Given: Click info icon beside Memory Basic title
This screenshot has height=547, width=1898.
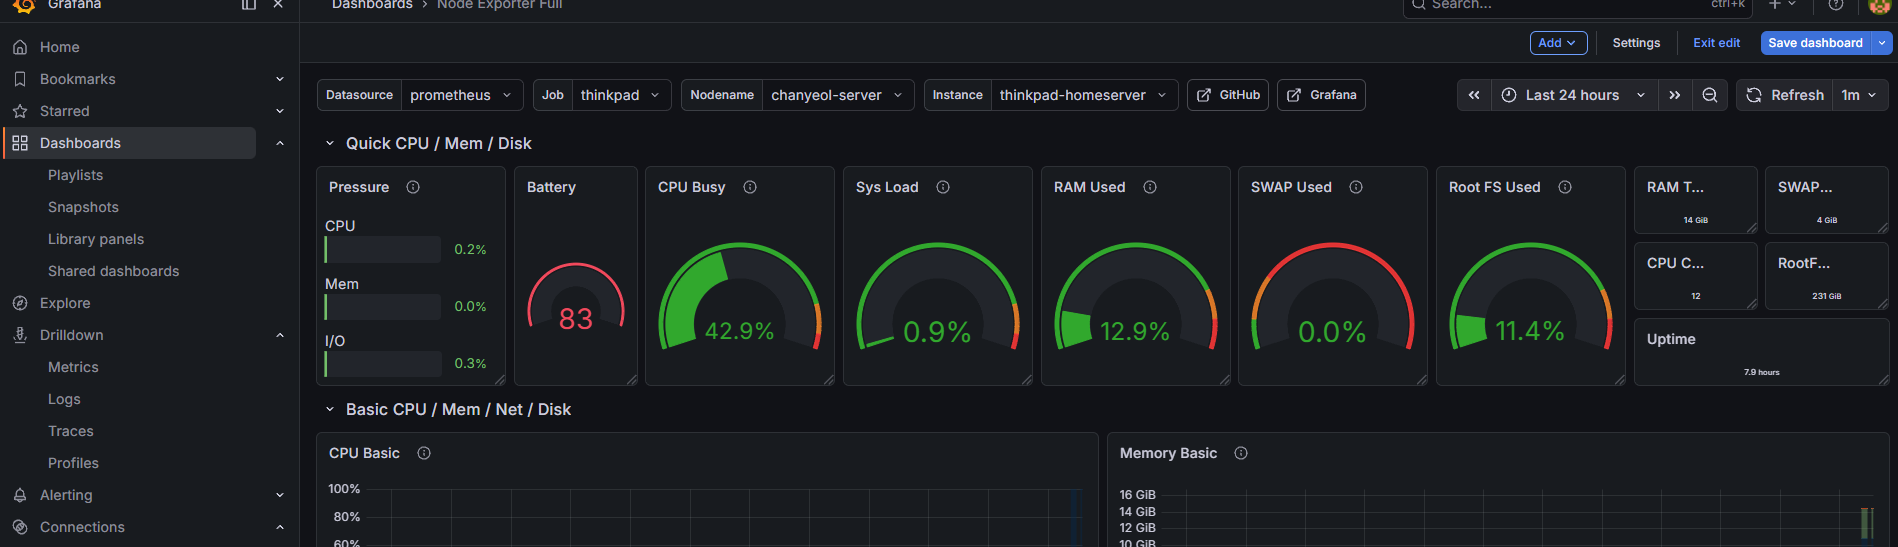Looking at the screenshot, I should tap(1241, 453).
